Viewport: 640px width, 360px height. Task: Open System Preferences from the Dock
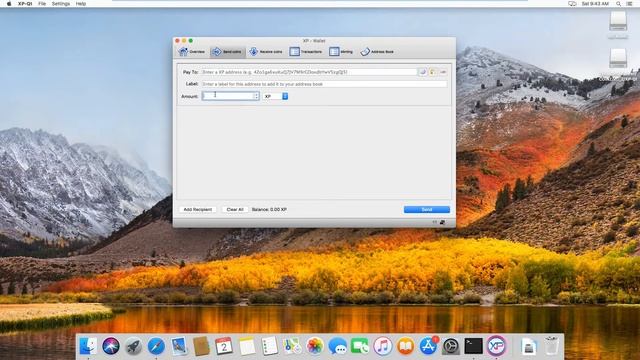451,346
